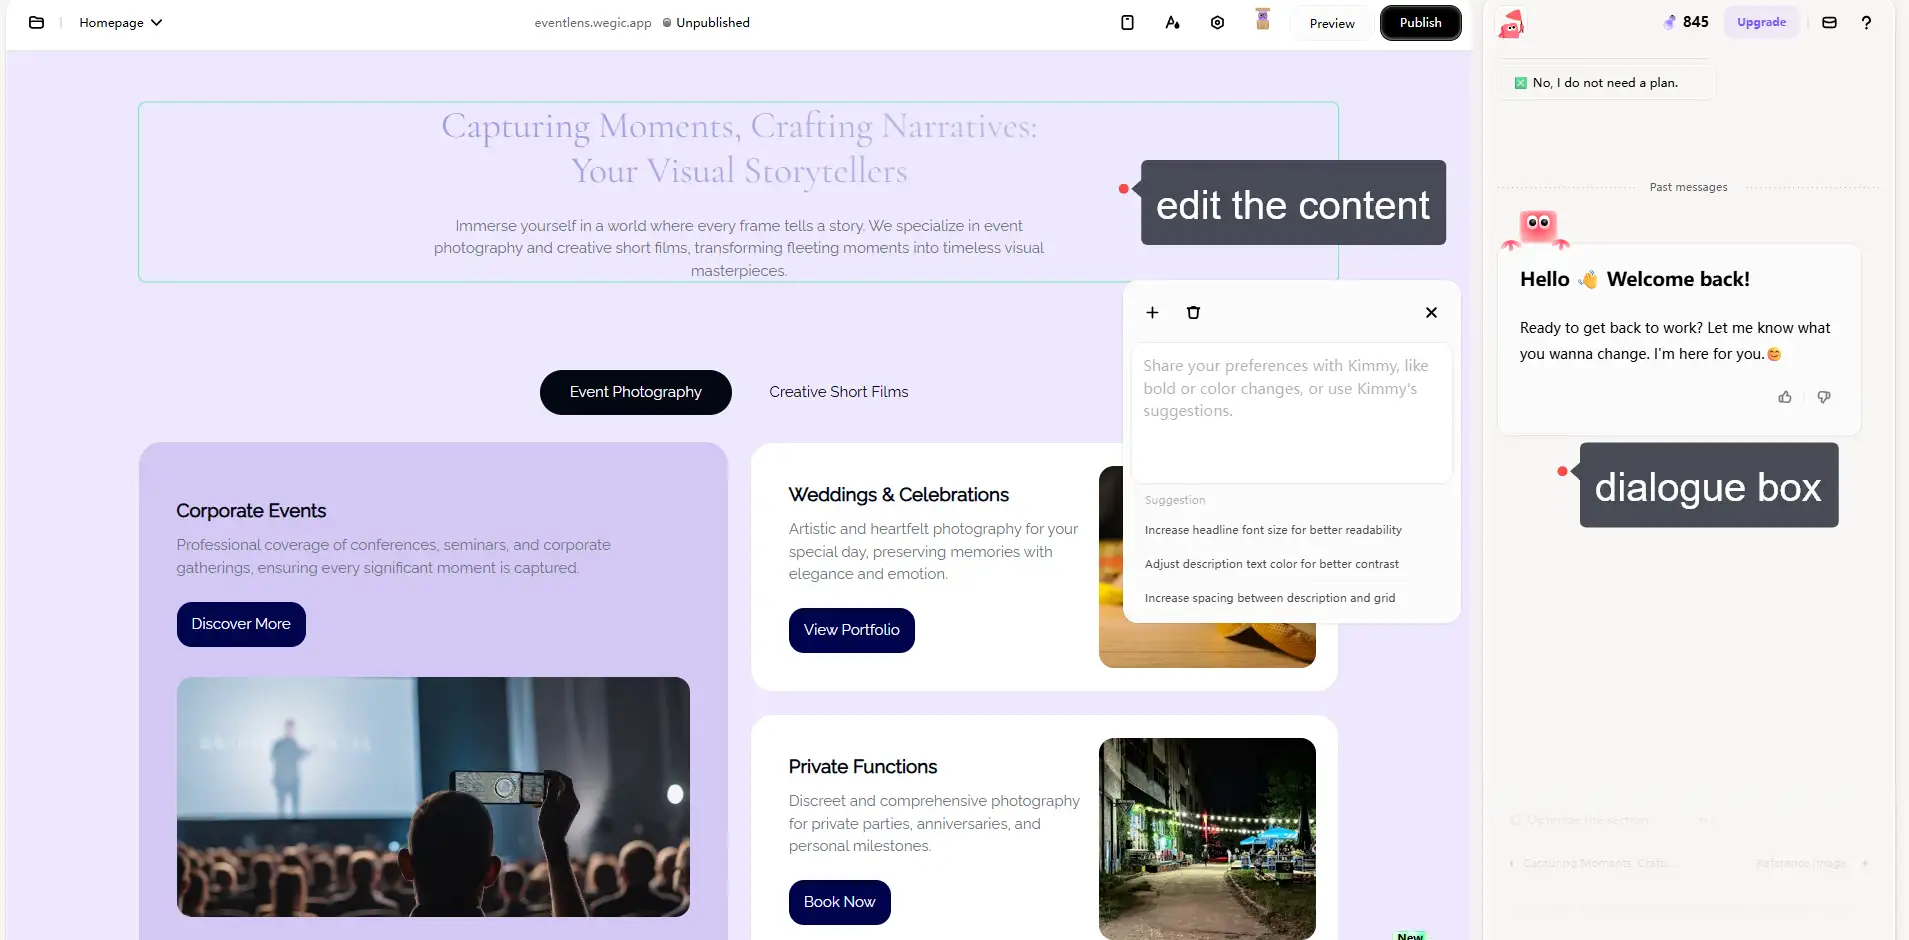Delete the section with trash icon

click(x=1193, y=312)
